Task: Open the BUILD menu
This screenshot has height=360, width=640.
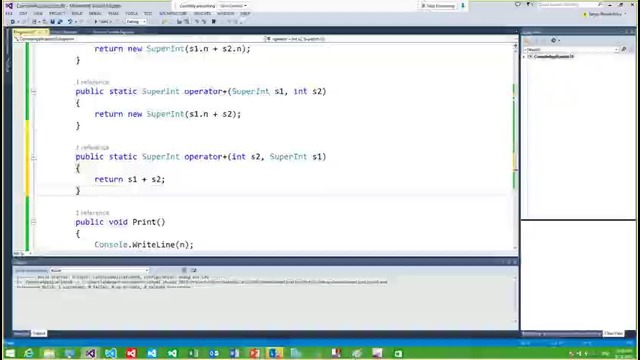Action: click(x=77, y=13)
